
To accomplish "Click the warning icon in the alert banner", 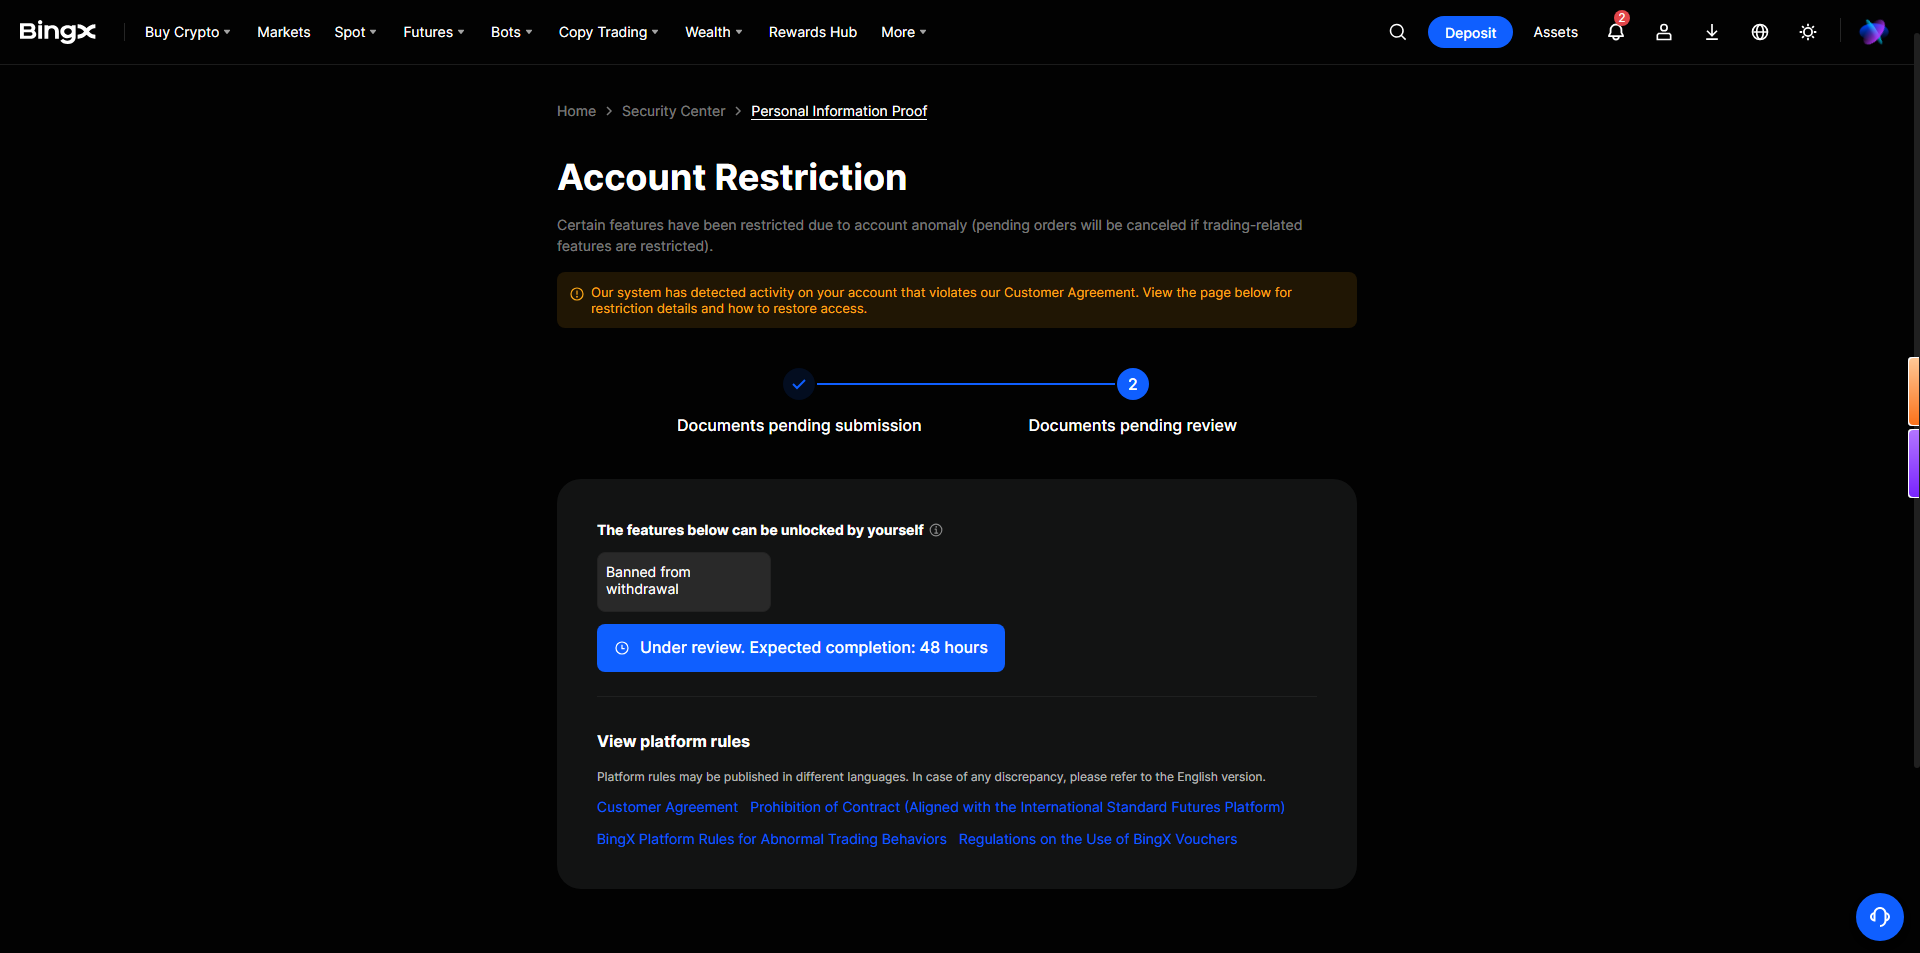I will pyautogui.click(x=577, y=294).
